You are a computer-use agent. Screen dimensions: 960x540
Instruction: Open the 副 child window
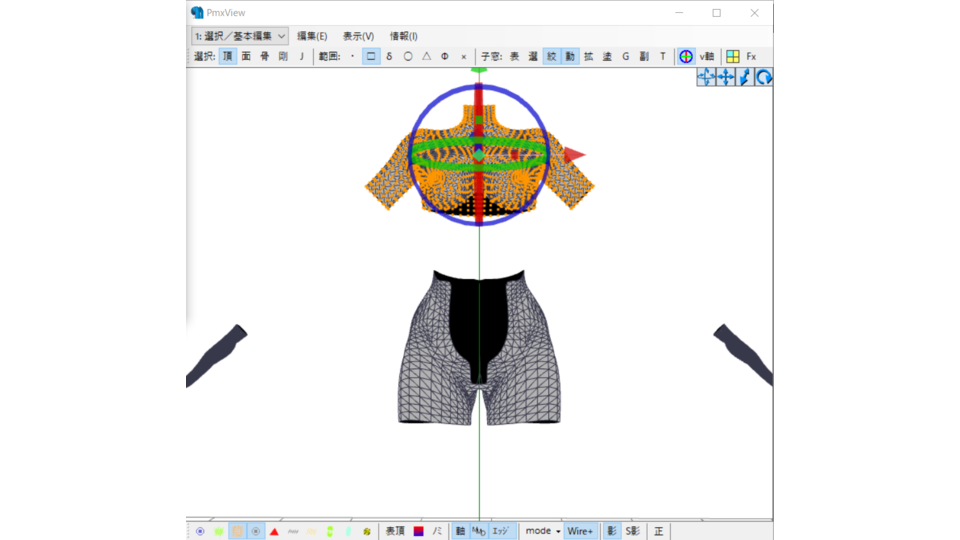pyautogui.click(x=644, y=56)
